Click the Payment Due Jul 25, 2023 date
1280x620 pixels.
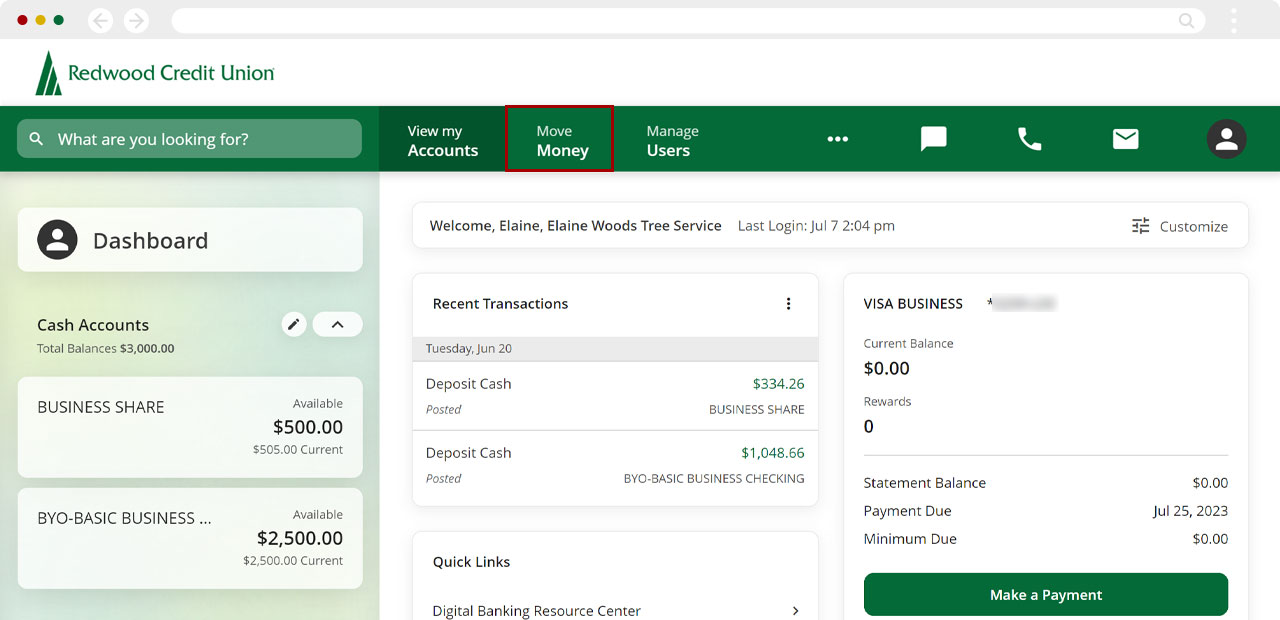[x=1190, y=511]
